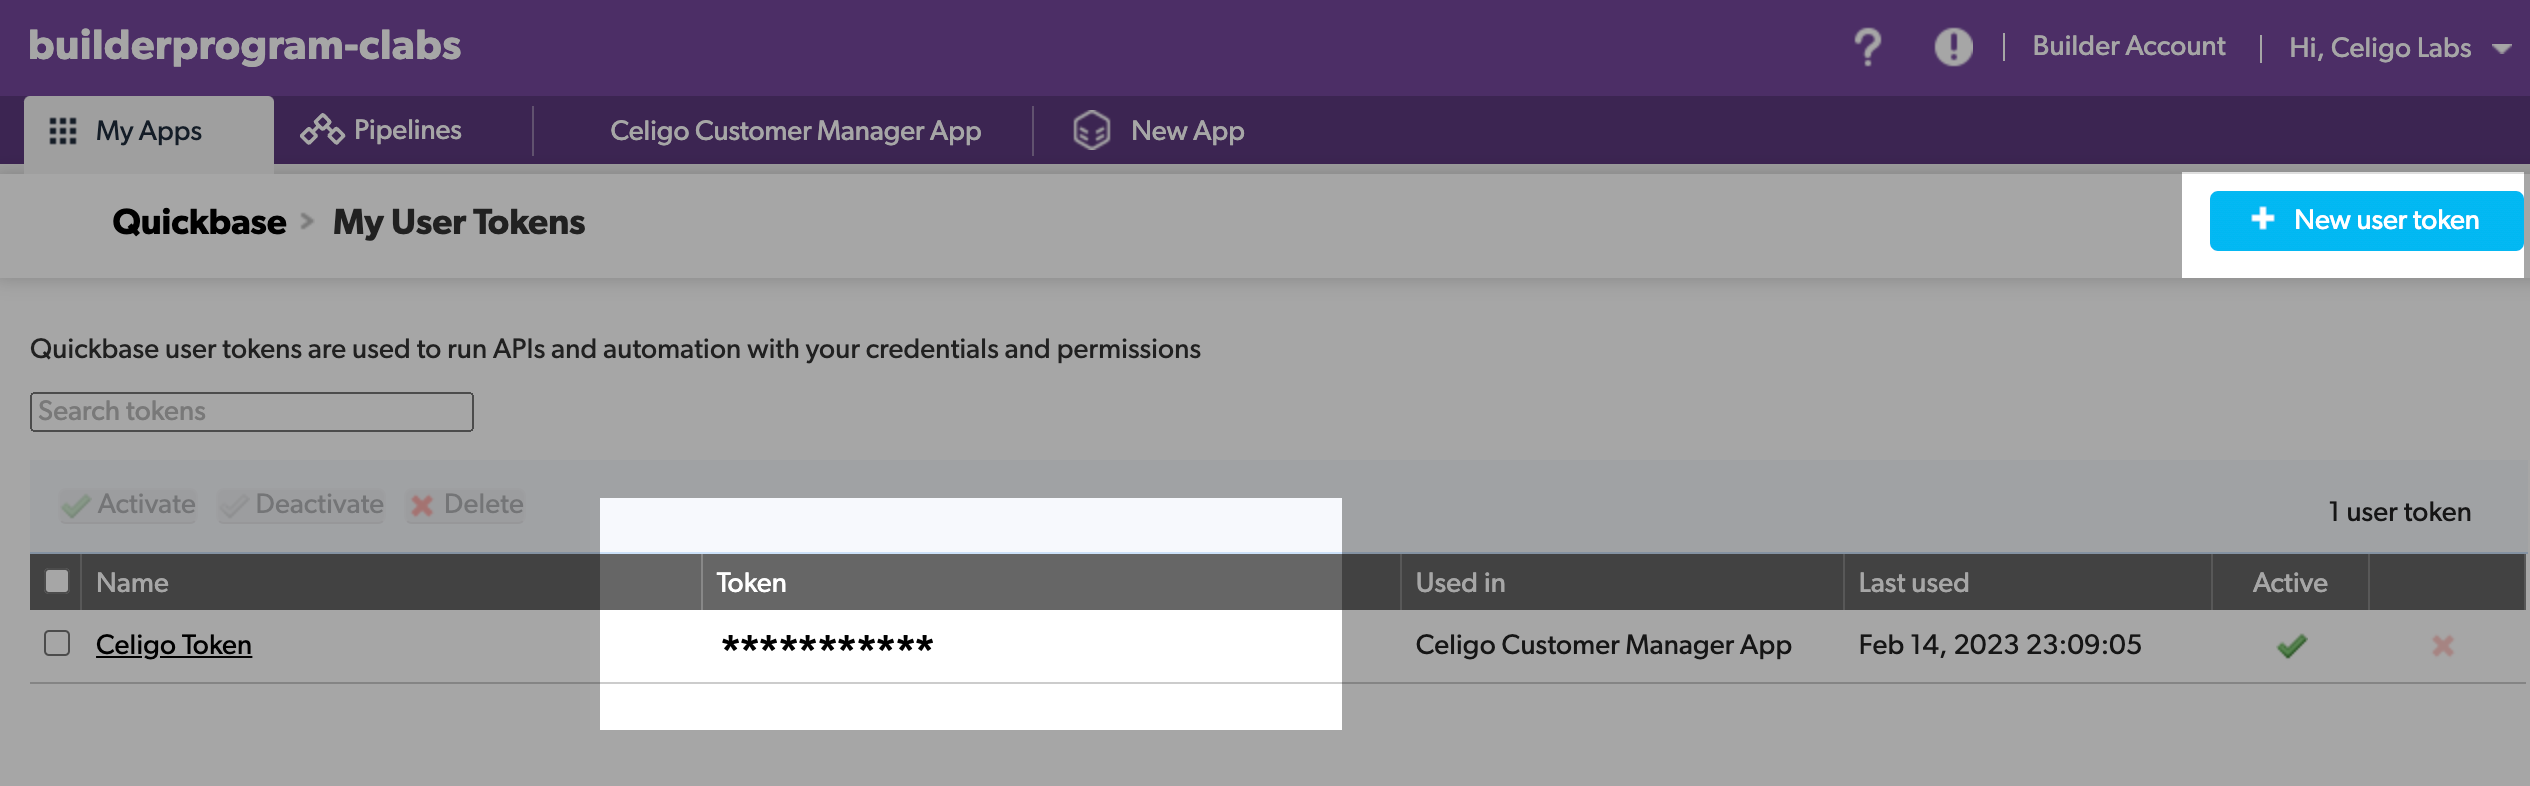This screenshot has height=786, width=2530.
Task: Focus the Search tokens field
Action: click(x=252, y=412)
